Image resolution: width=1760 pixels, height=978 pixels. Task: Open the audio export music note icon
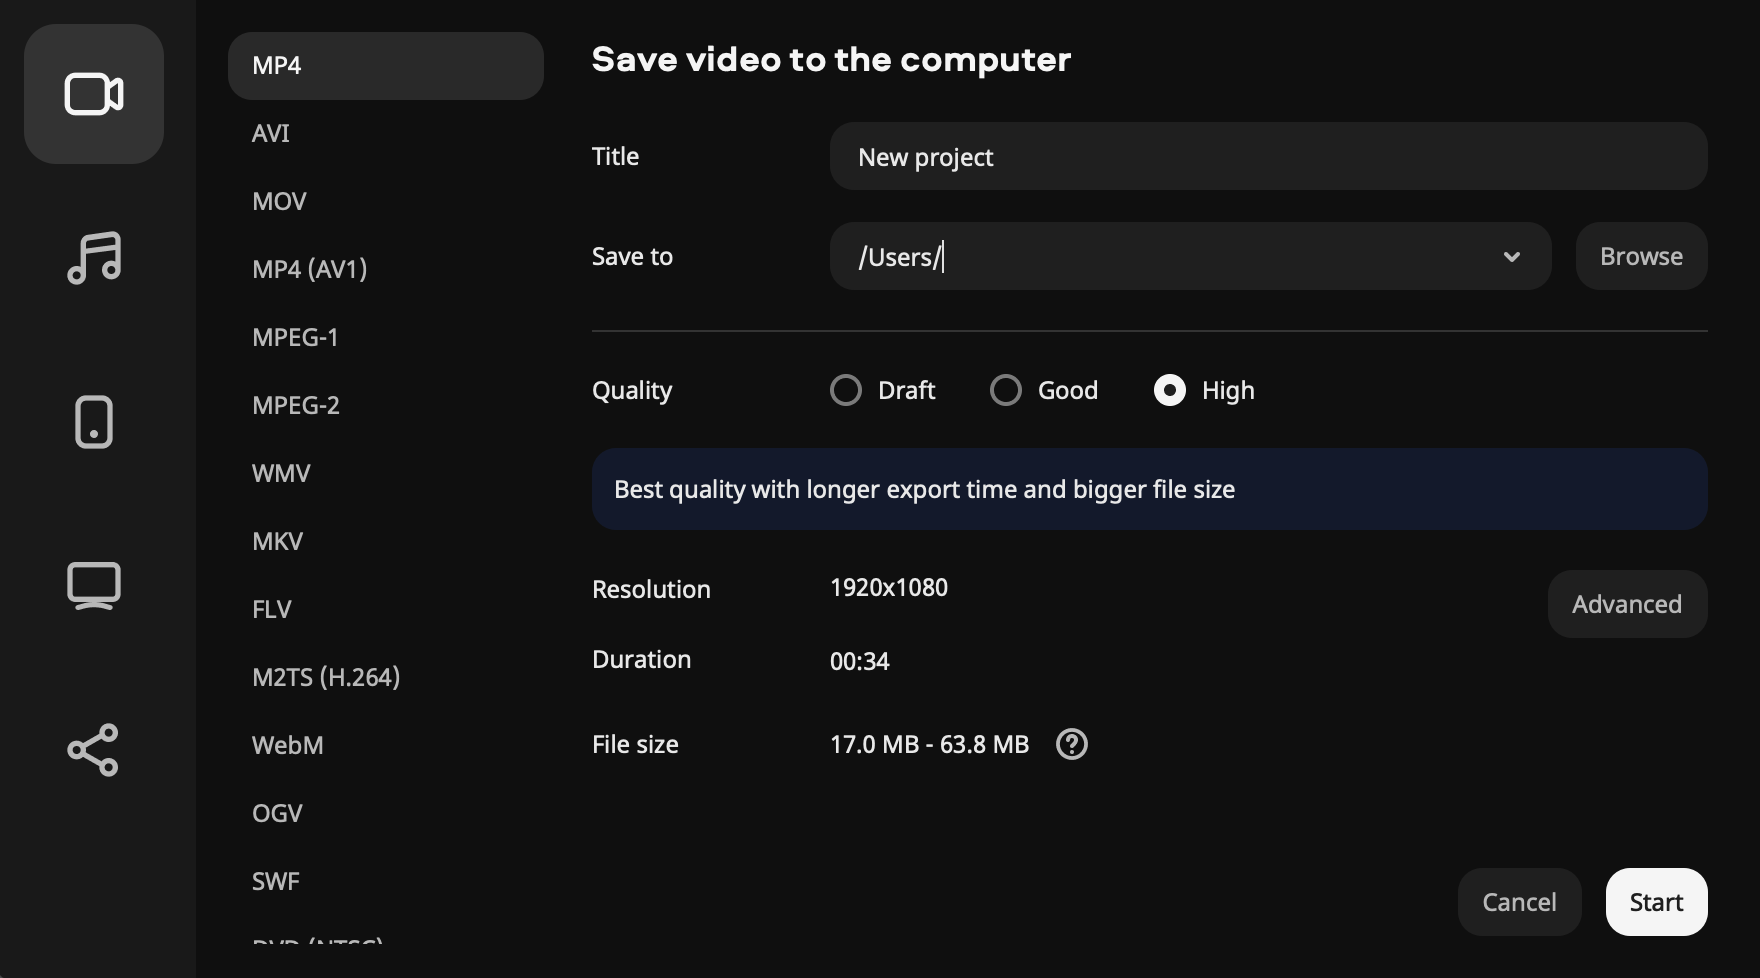point(94,258)
